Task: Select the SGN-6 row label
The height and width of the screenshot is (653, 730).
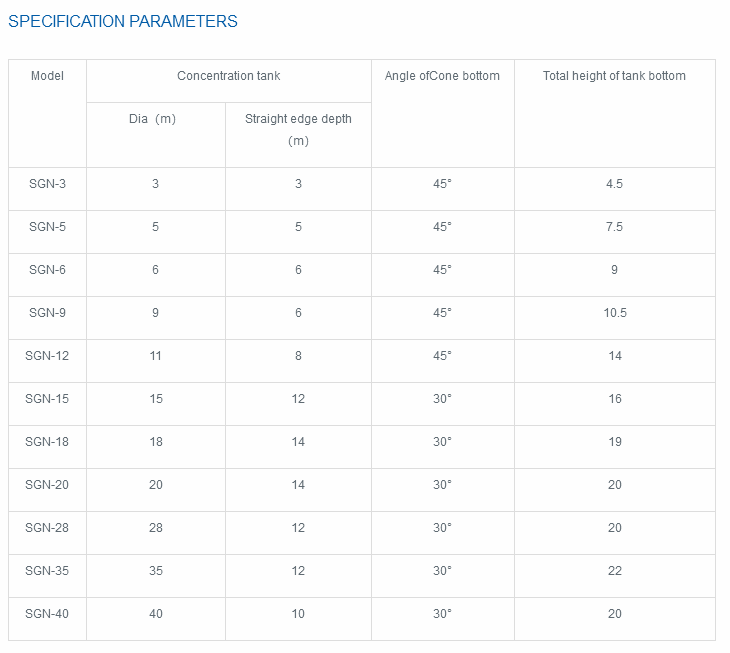Action: click(47, 270)
